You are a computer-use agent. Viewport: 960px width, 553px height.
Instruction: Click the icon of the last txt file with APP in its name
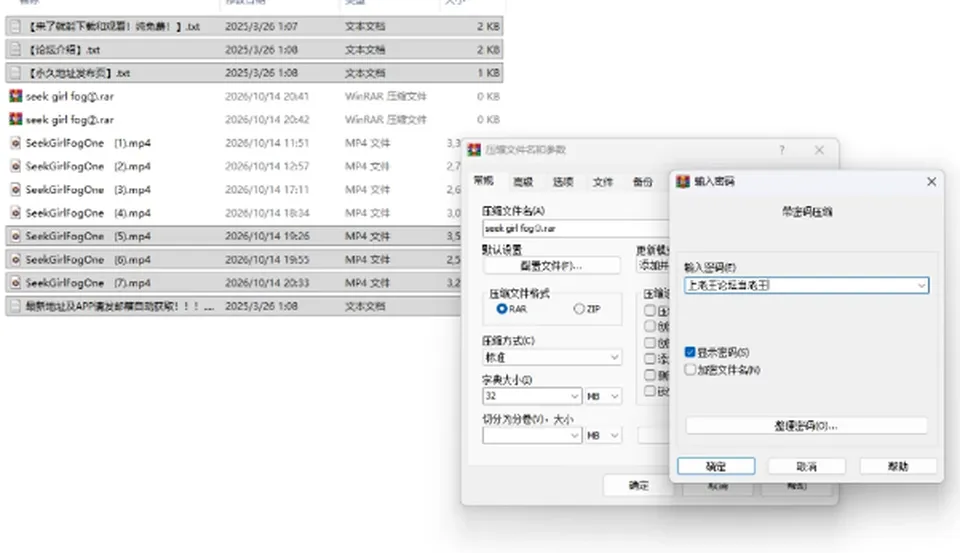click(16, 306)
